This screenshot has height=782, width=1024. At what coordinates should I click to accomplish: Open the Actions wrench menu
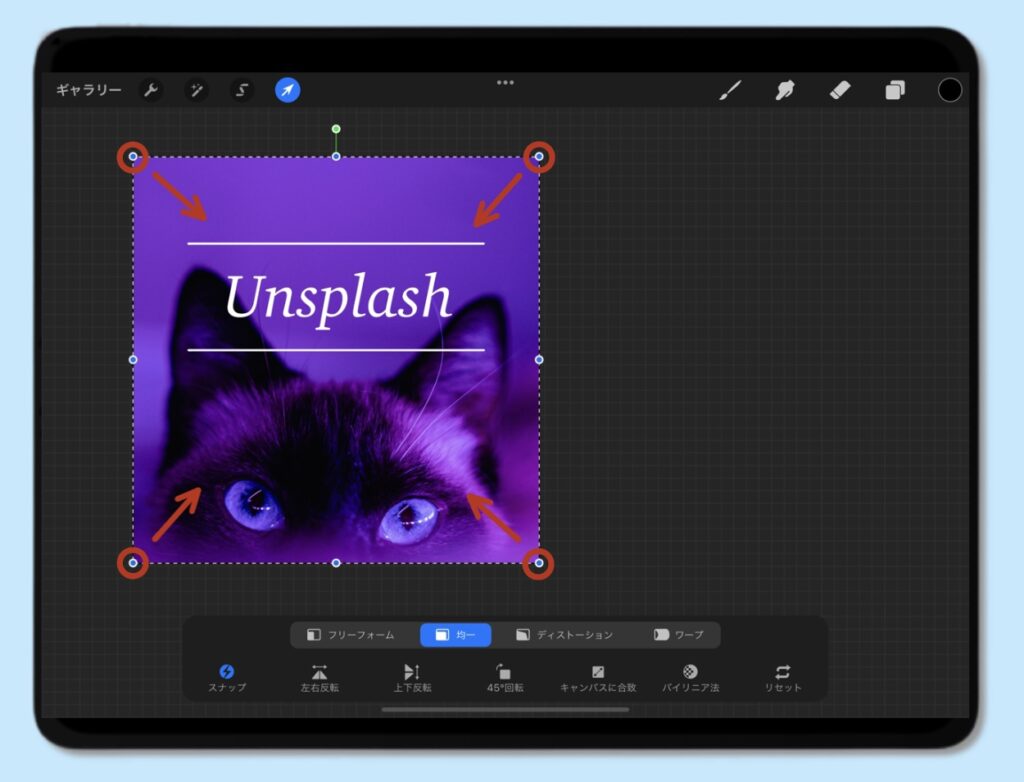pos(151,90)
